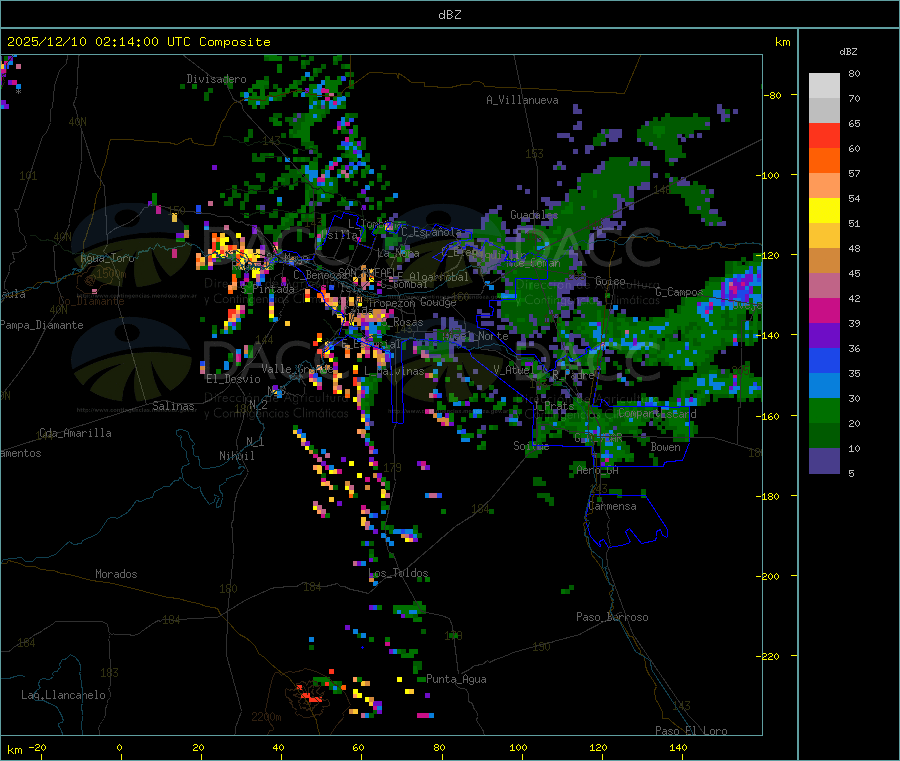Click the 5 value label in the legend

click(851, 473)
